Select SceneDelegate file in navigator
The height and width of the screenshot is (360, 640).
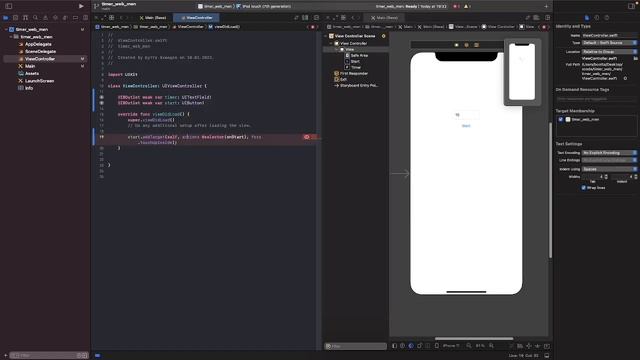coord(40,51)
